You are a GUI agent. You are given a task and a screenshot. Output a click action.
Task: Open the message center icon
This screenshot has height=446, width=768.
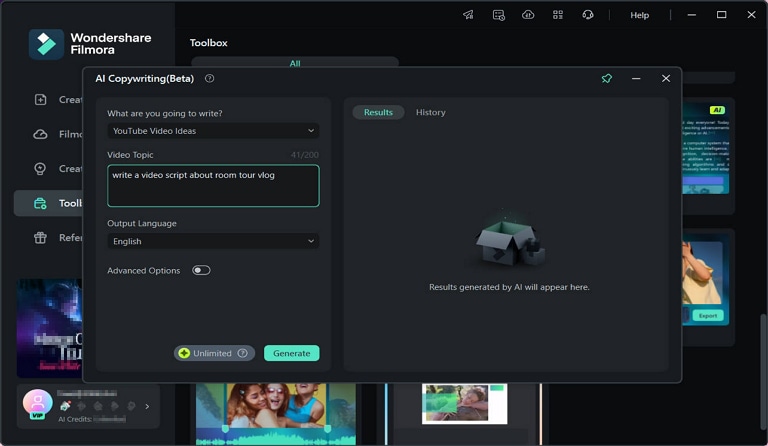(x=499, y=15)
